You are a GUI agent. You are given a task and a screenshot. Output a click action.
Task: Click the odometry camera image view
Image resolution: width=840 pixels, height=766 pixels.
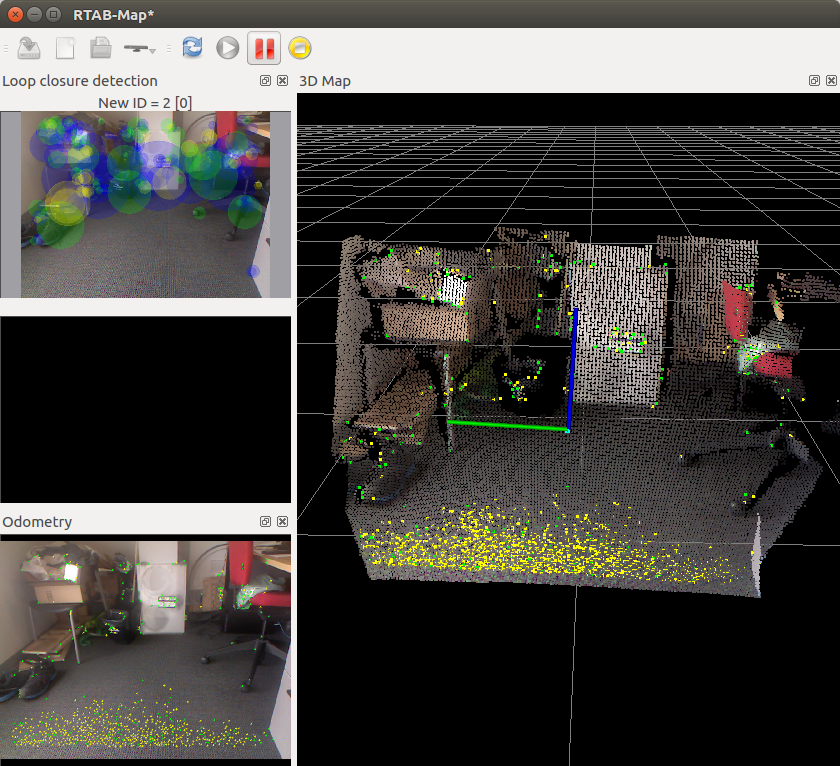pos(145,647)
